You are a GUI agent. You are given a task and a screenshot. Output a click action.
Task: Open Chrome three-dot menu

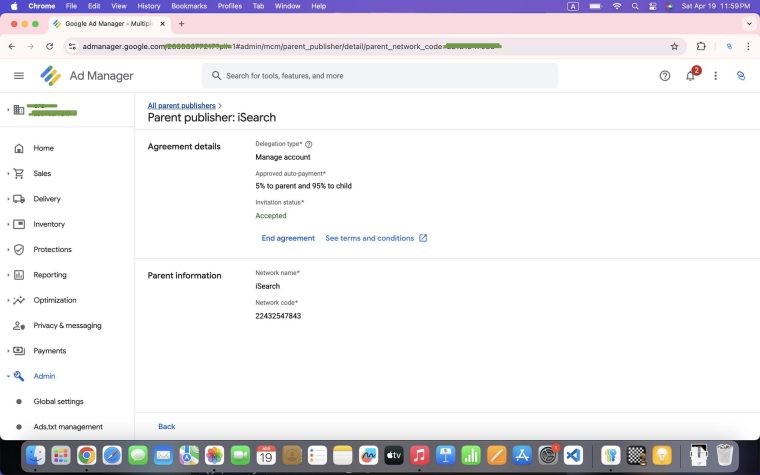tap(748, 47)
